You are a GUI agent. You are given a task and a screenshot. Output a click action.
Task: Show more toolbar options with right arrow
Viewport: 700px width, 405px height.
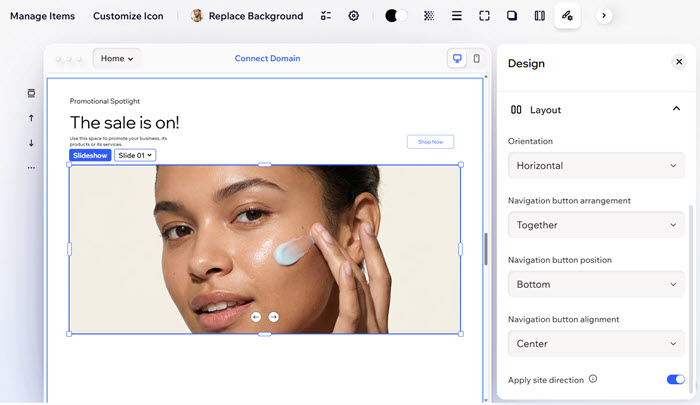603,16
